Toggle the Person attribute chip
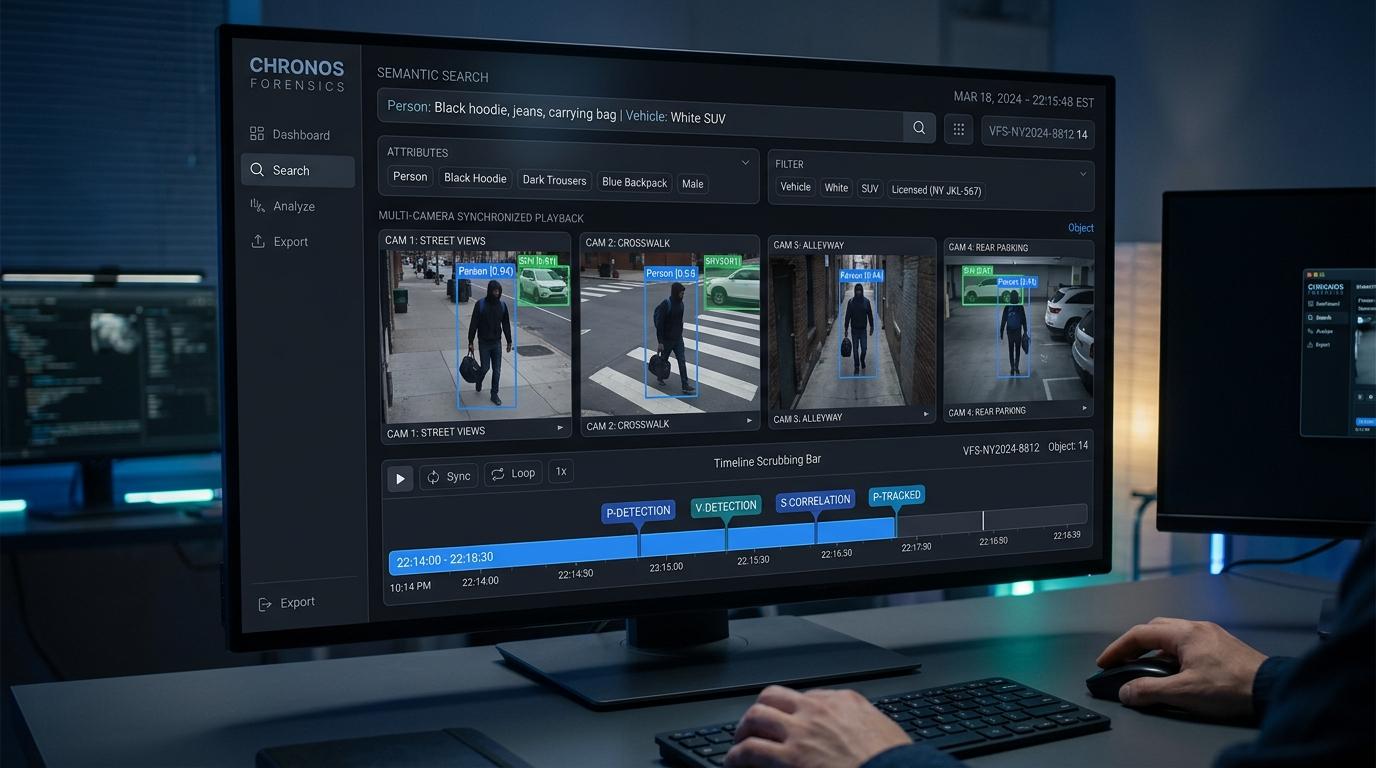 [x=410, y=177]
